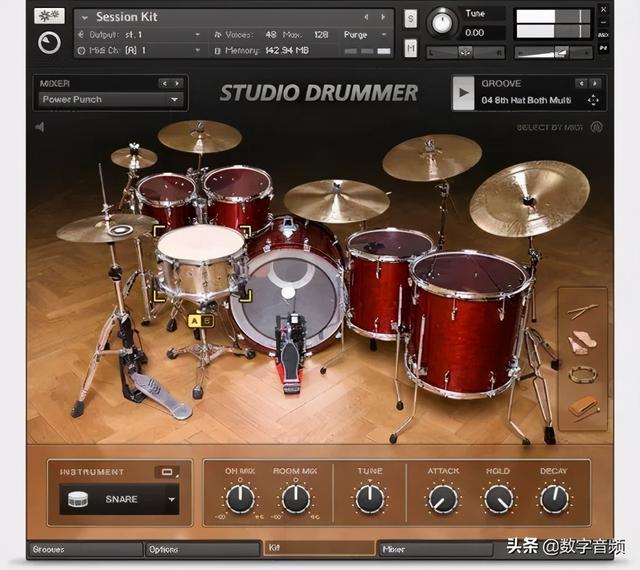Select the left crash cymbal behind the toms
This screenshot has width=640, height=570.
coord(200,136)
